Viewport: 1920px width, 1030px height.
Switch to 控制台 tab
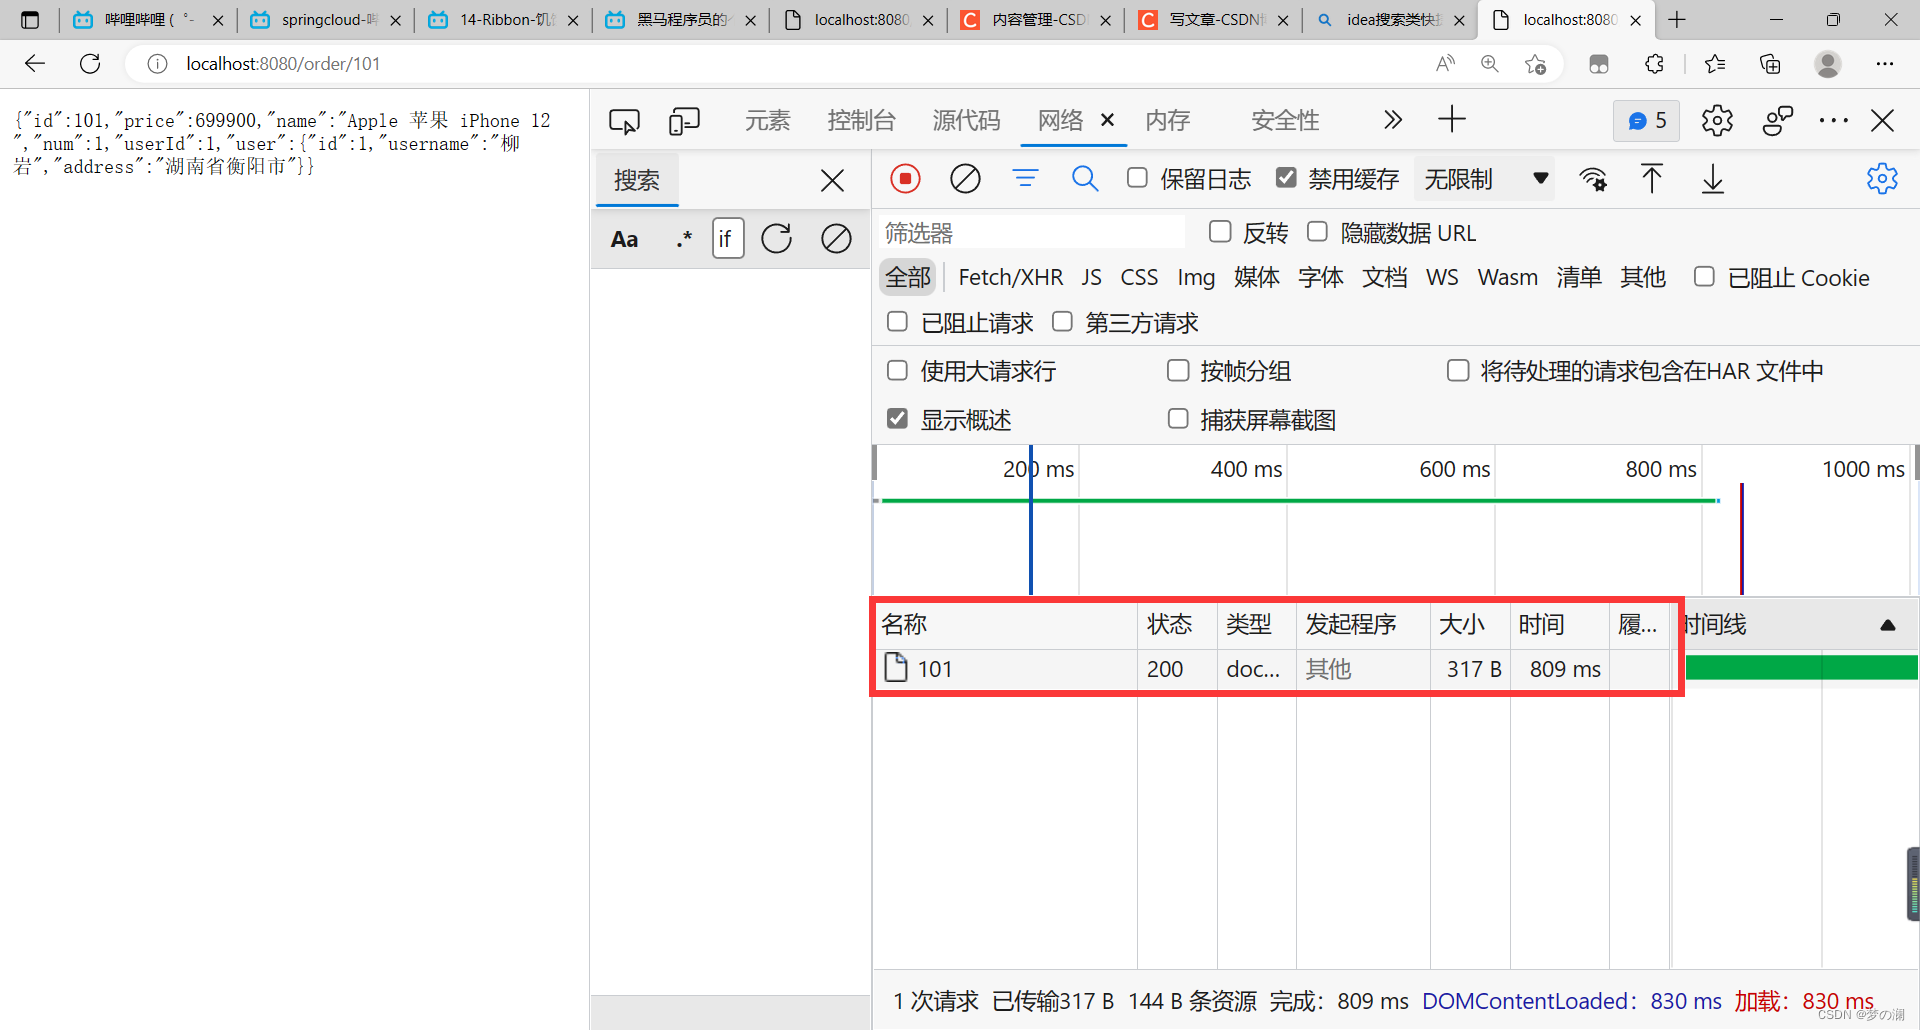[861, 121]
